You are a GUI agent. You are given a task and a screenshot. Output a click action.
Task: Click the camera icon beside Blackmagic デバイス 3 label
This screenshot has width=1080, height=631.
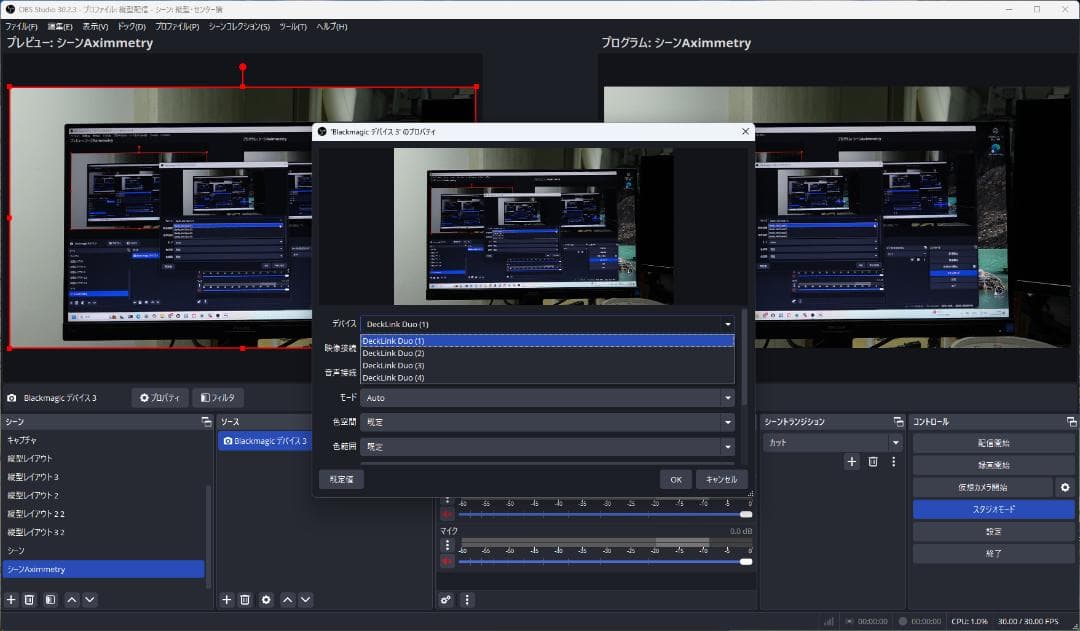coord(12,398)
